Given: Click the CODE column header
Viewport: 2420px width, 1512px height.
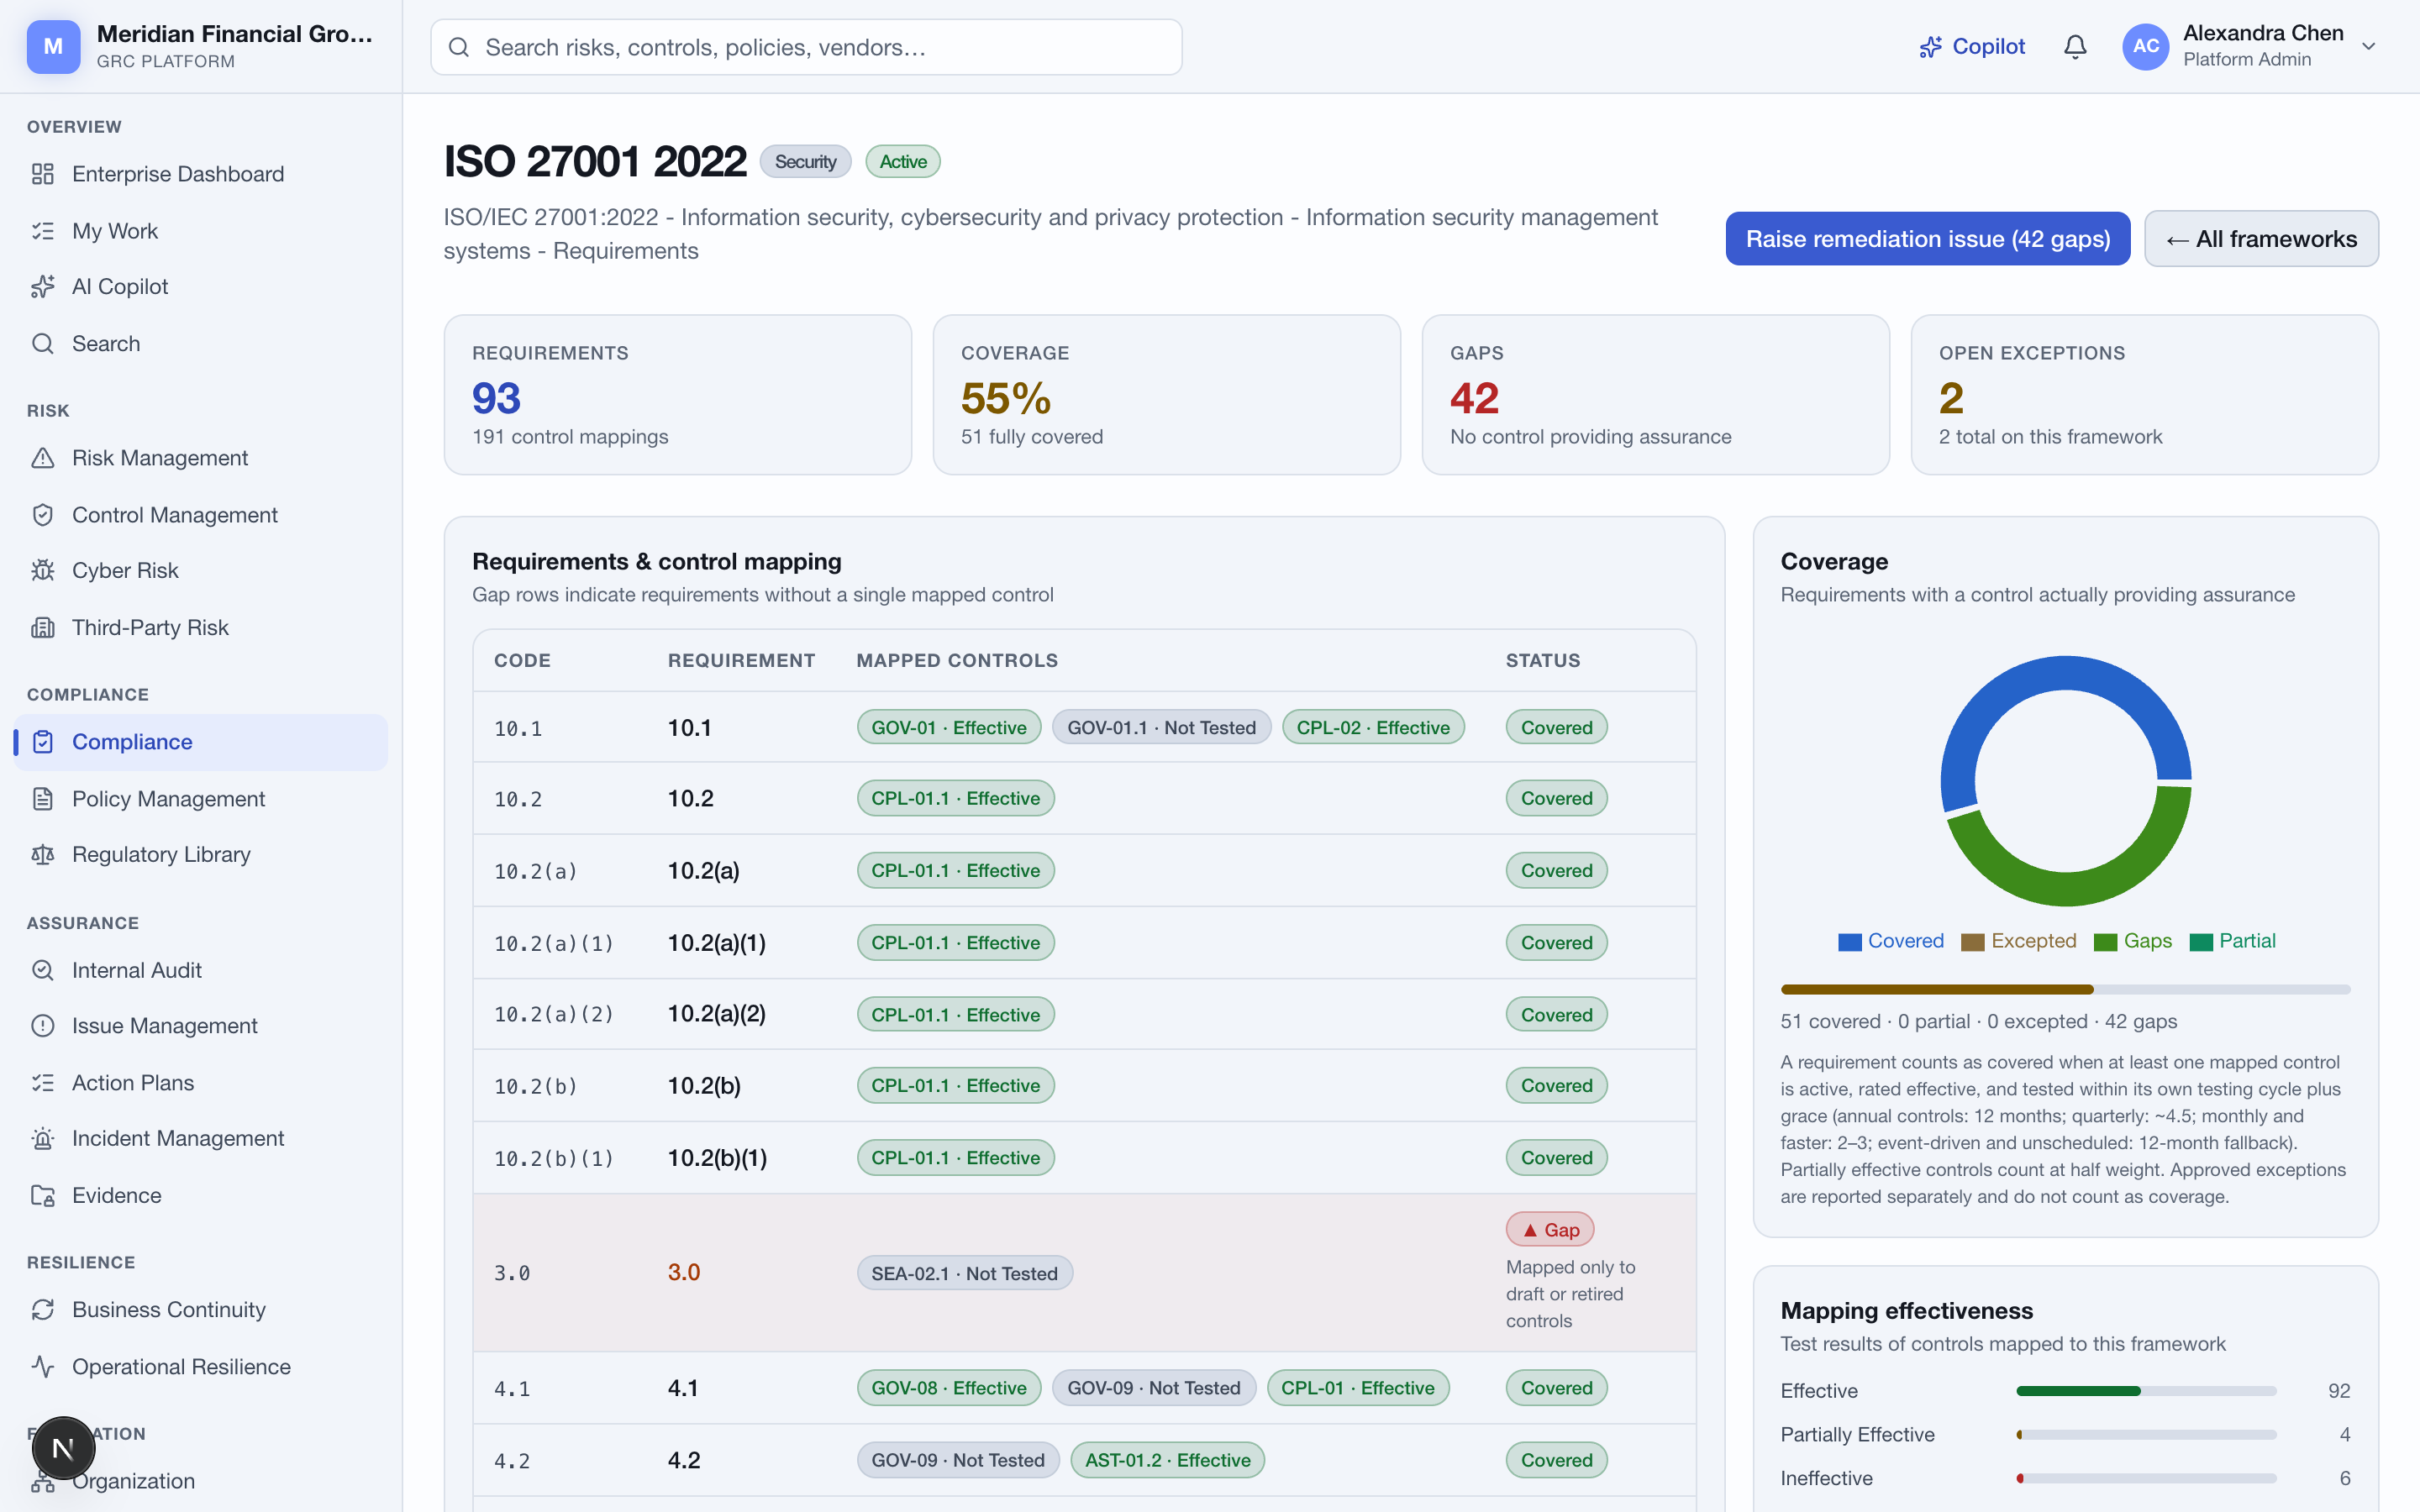Looking at the screenshot, I should tap(522, 660).
